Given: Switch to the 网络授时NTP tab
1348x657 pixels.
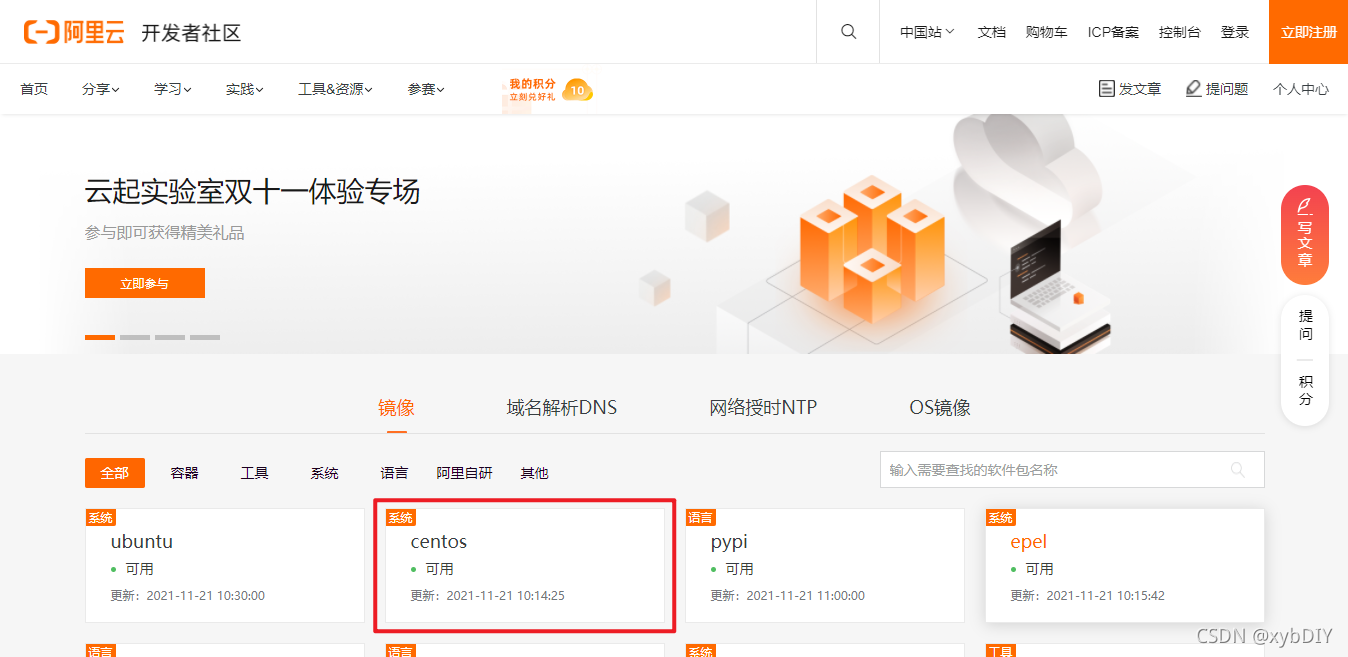Looking at the screenshot, I should click(x=763, y=408).
